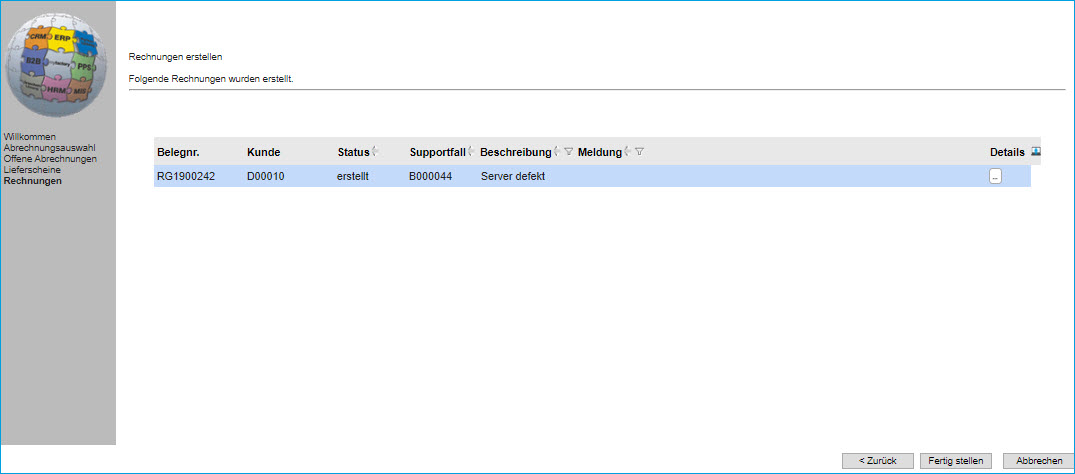
Task: Click the Belegnr. column header
Action: [x=178, y=152]
